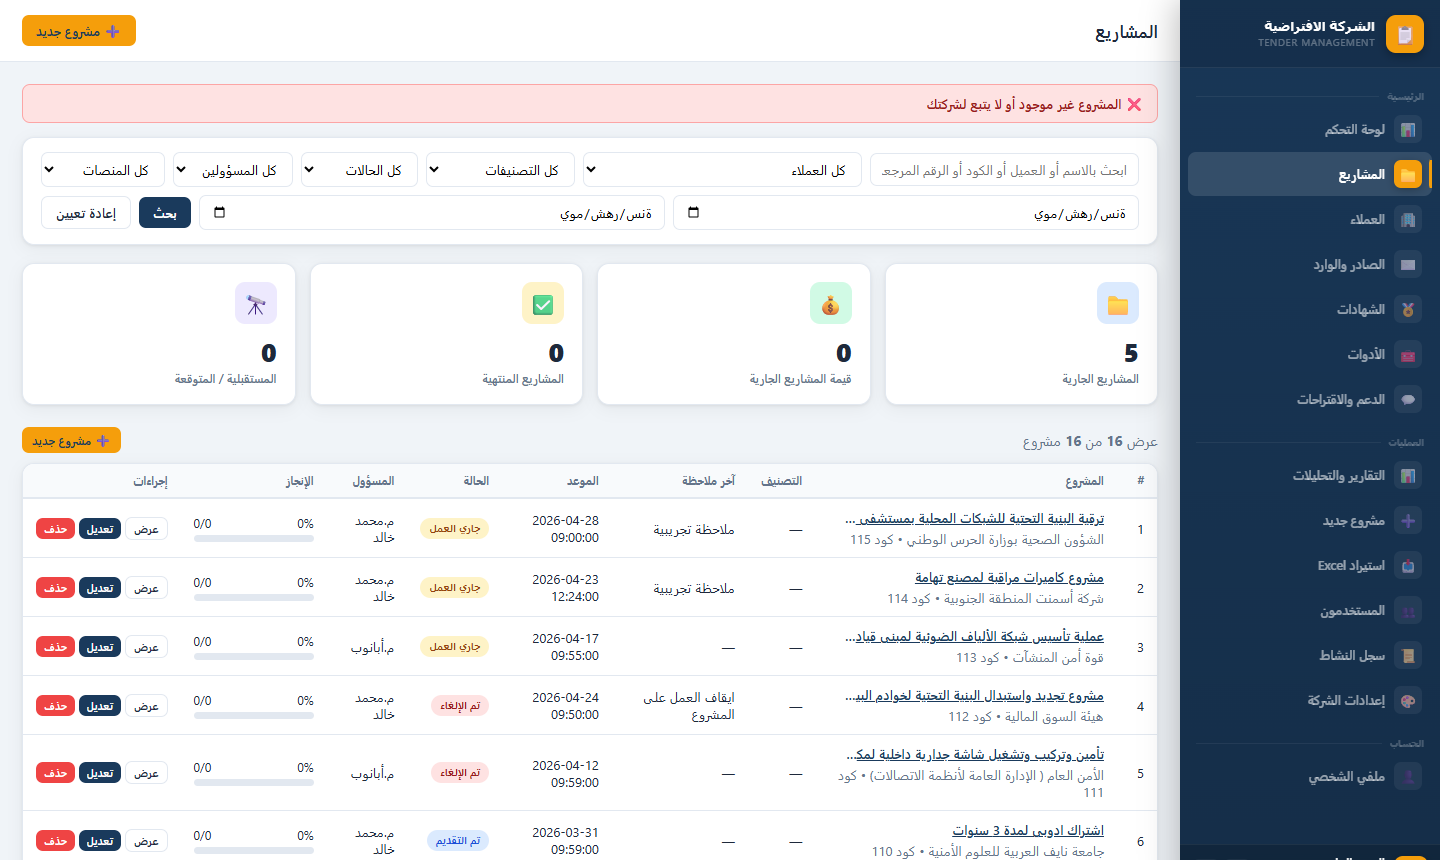The height and width of the screenshot is (860, 1440).
Task: Click تعديل button in row 5
Action: [x=100, y=773]
